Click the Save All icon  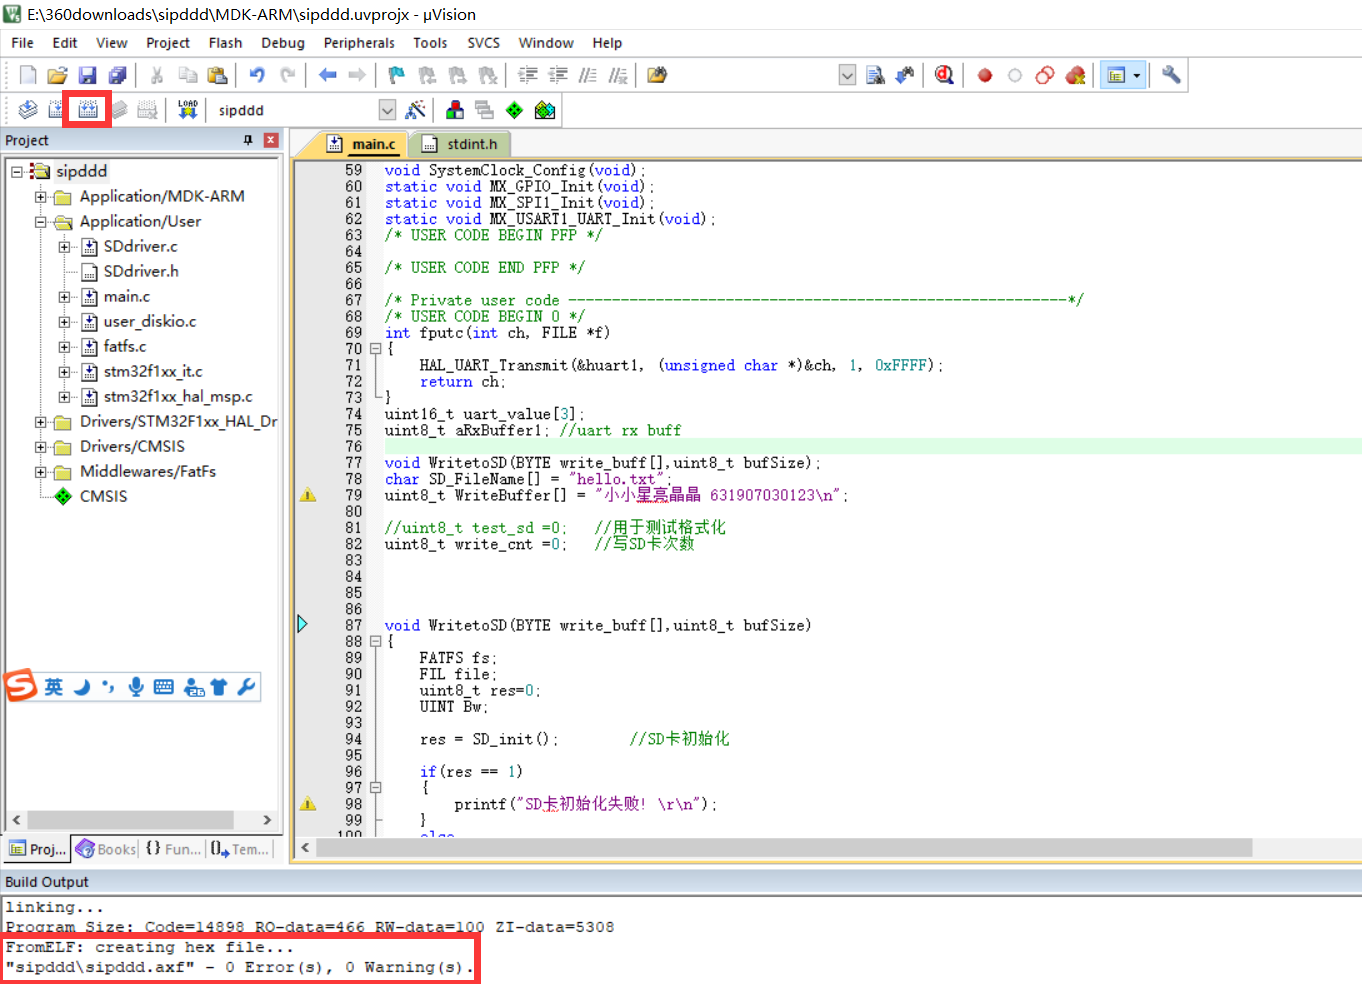click(118, 75)
